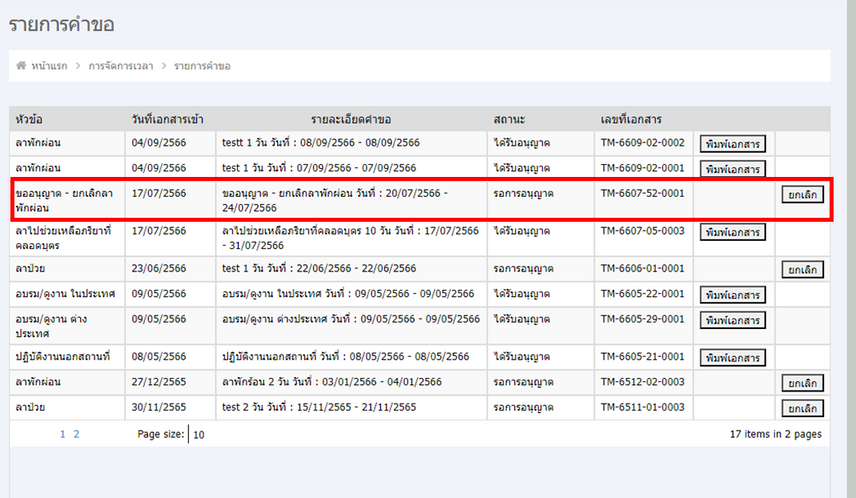Sort by หัวข้อ column header
This screenshot has width=856, height=498.
(x=30, y=119)
